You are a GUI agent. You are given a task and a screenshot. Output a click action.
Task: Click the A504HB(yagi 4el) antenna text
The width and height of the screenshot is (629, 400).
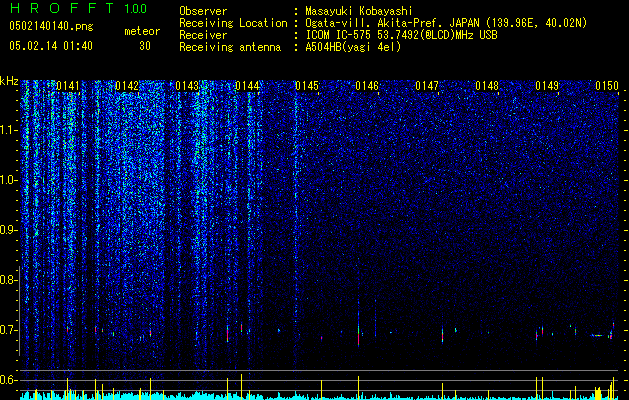click(353, 47)
